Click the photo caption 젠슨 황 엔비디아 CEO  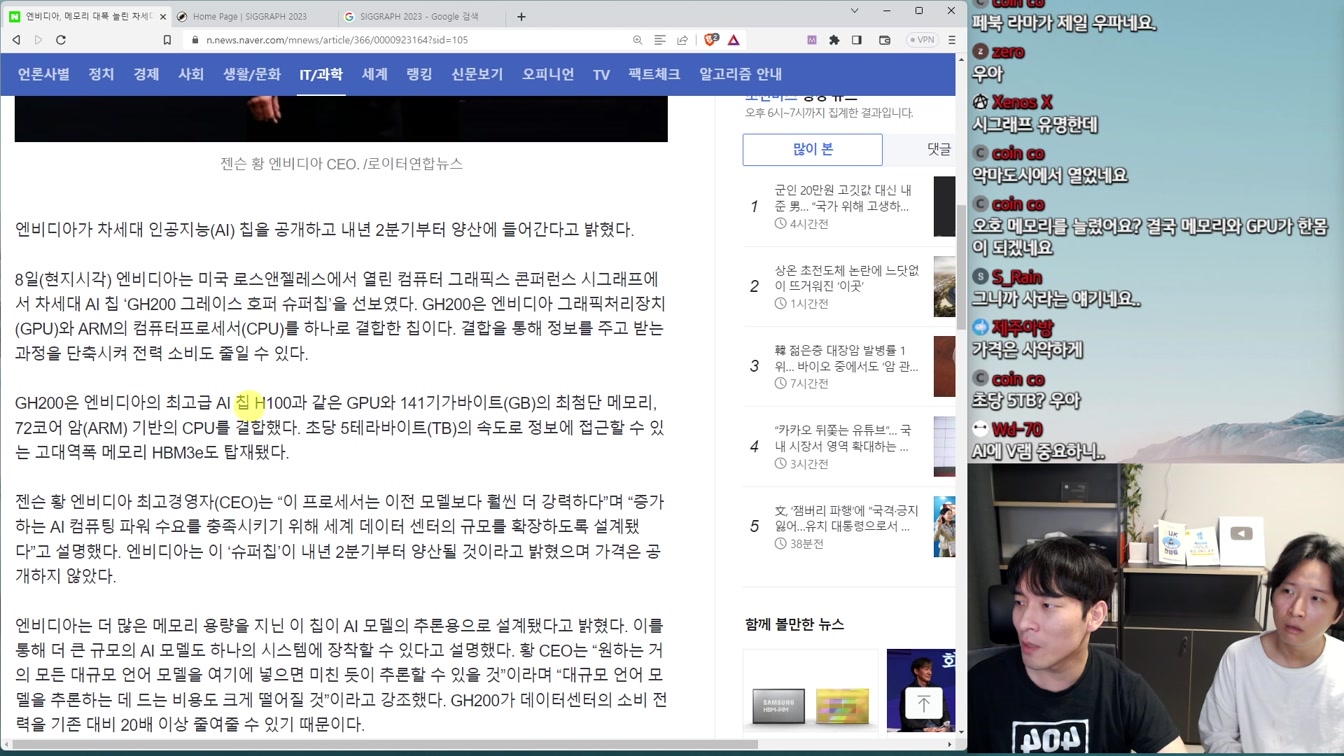[341, 163]
